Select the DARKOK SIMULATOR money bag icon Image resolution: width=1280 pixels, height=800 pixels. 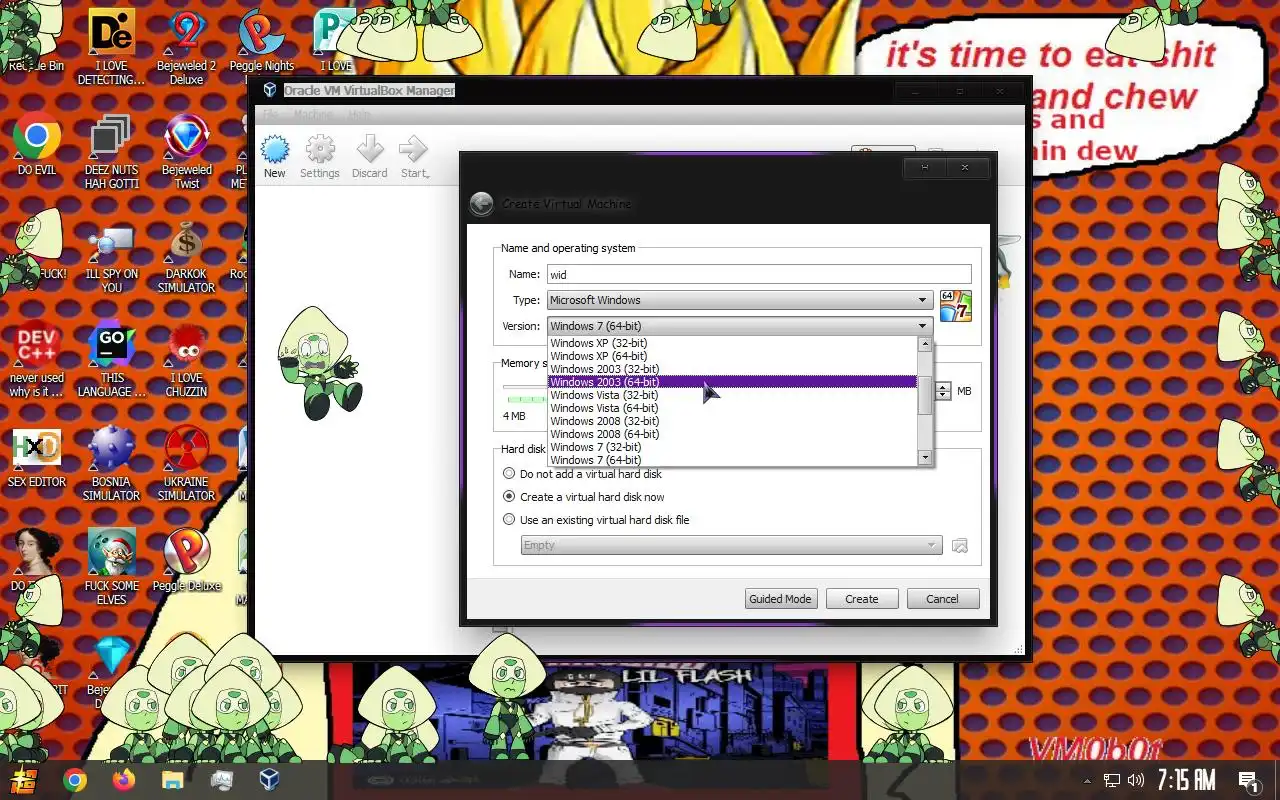(186, 242)
